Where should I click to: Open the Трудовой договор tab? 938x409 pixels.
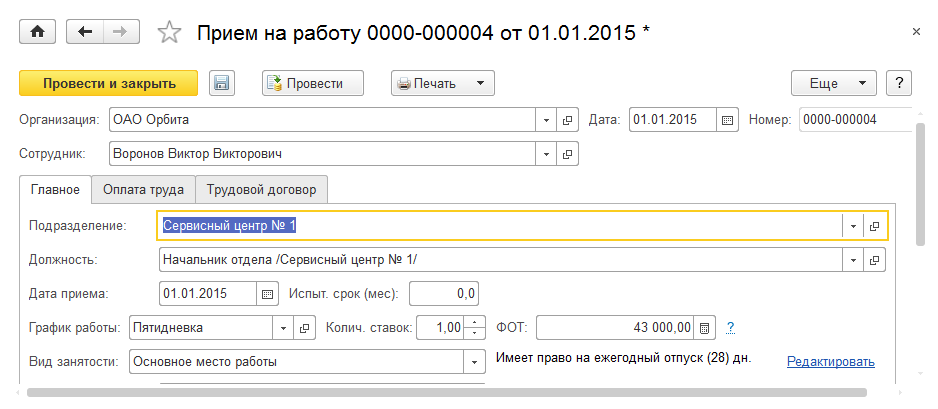[261, 189]
